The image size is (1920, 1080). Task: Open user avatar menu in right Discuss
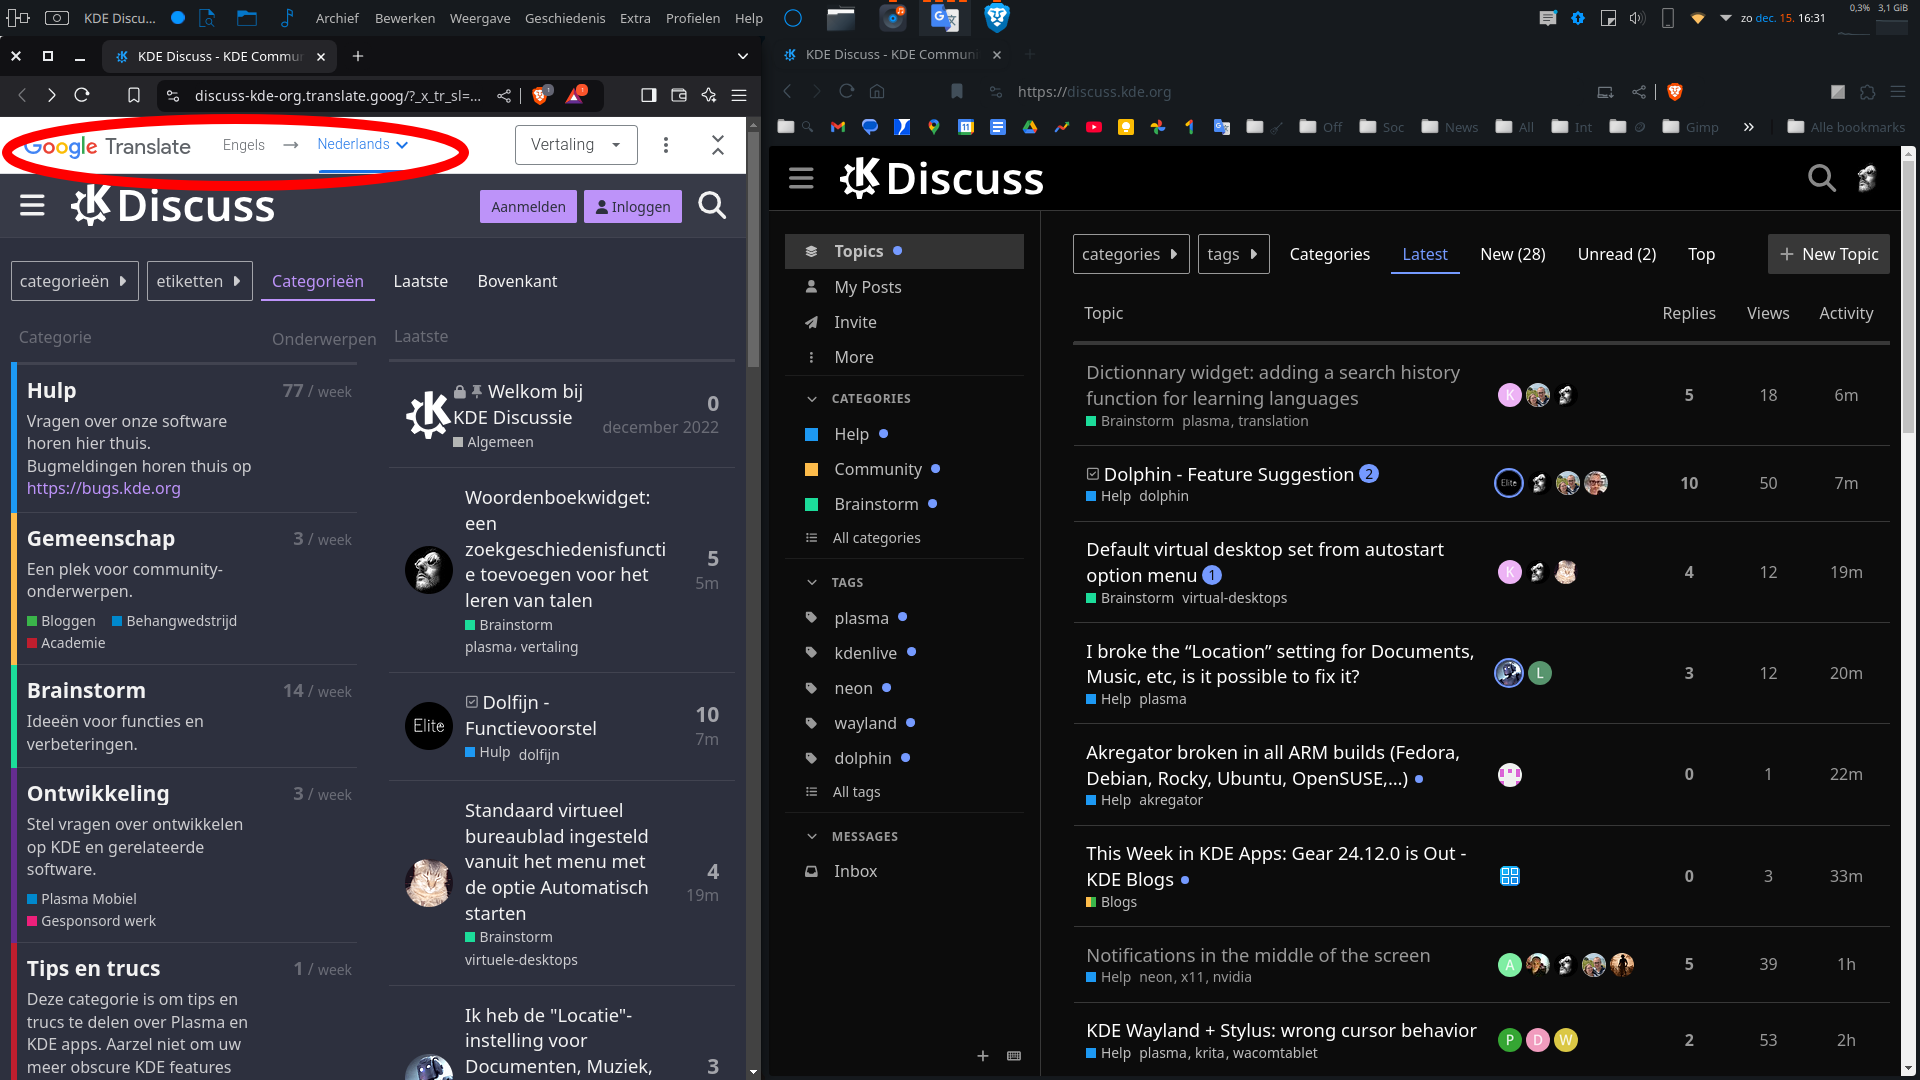[x=1867, y=178]
